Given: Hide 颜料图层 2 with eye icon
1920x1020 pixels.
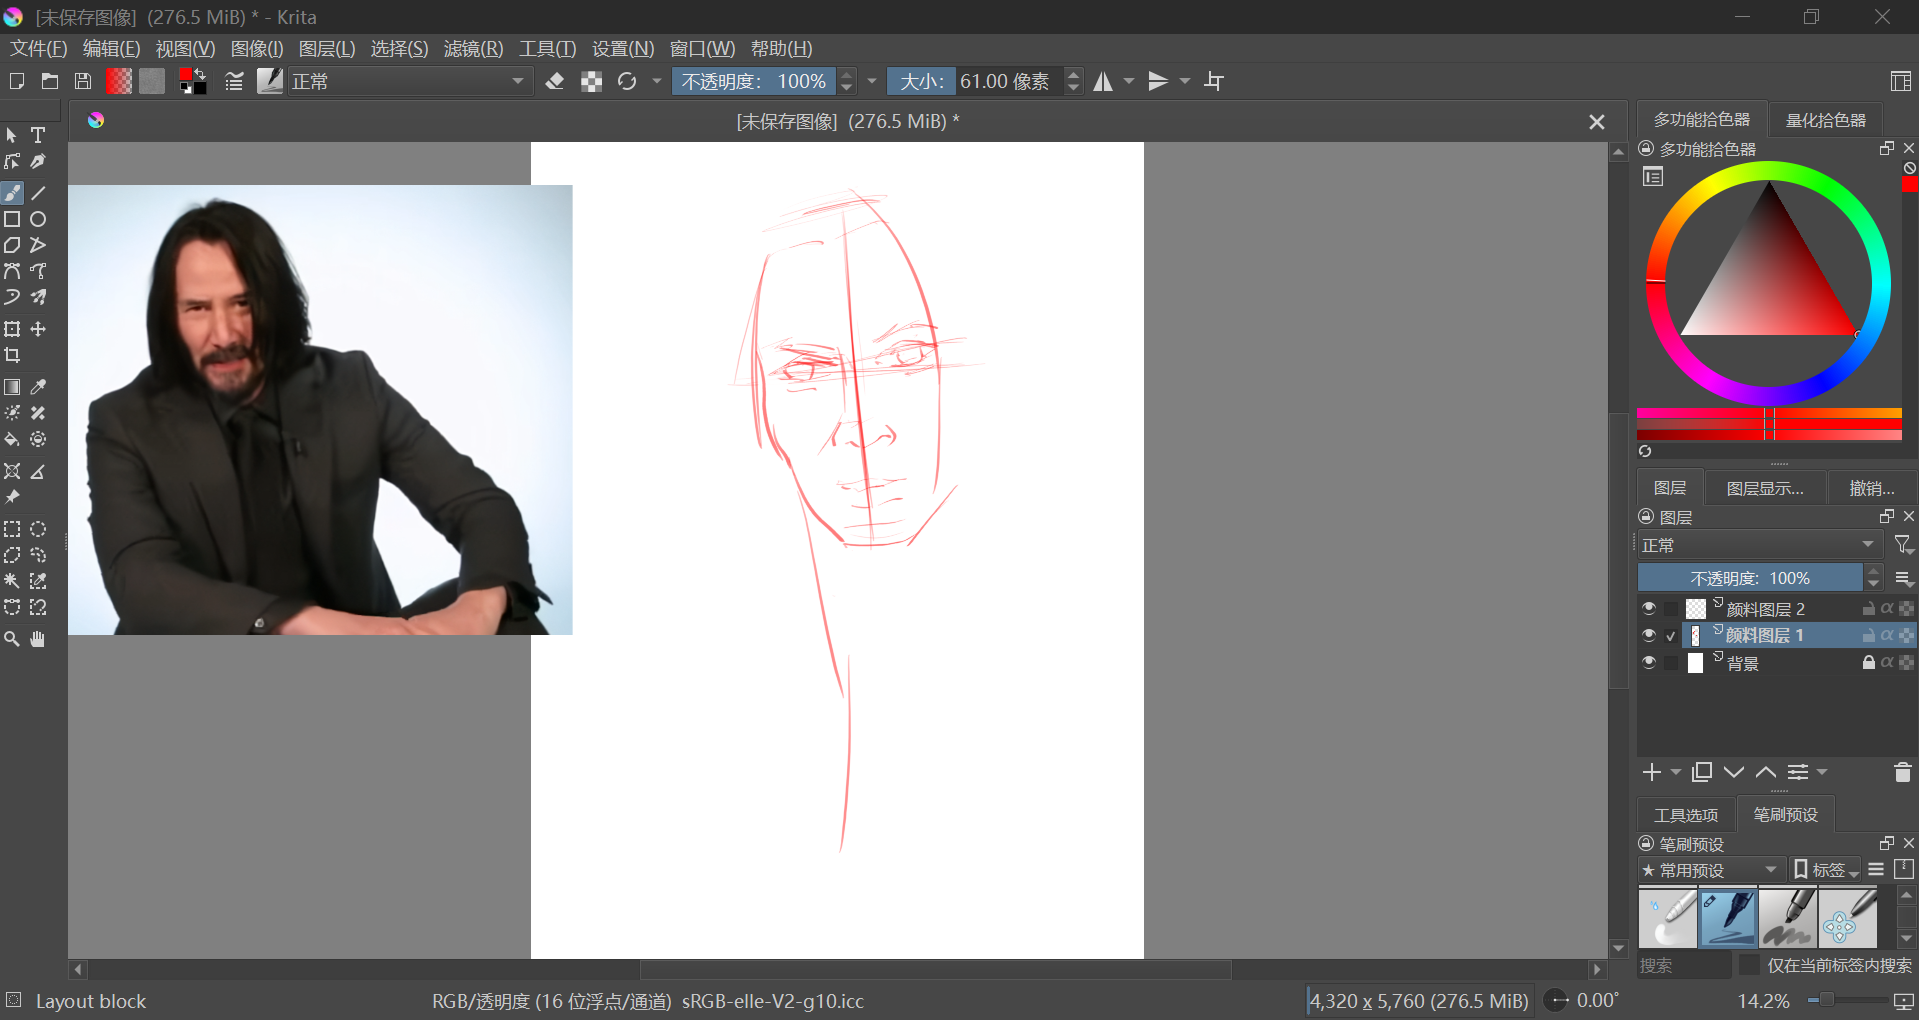Looking at the screenshot, I should tap(1649, 608).
